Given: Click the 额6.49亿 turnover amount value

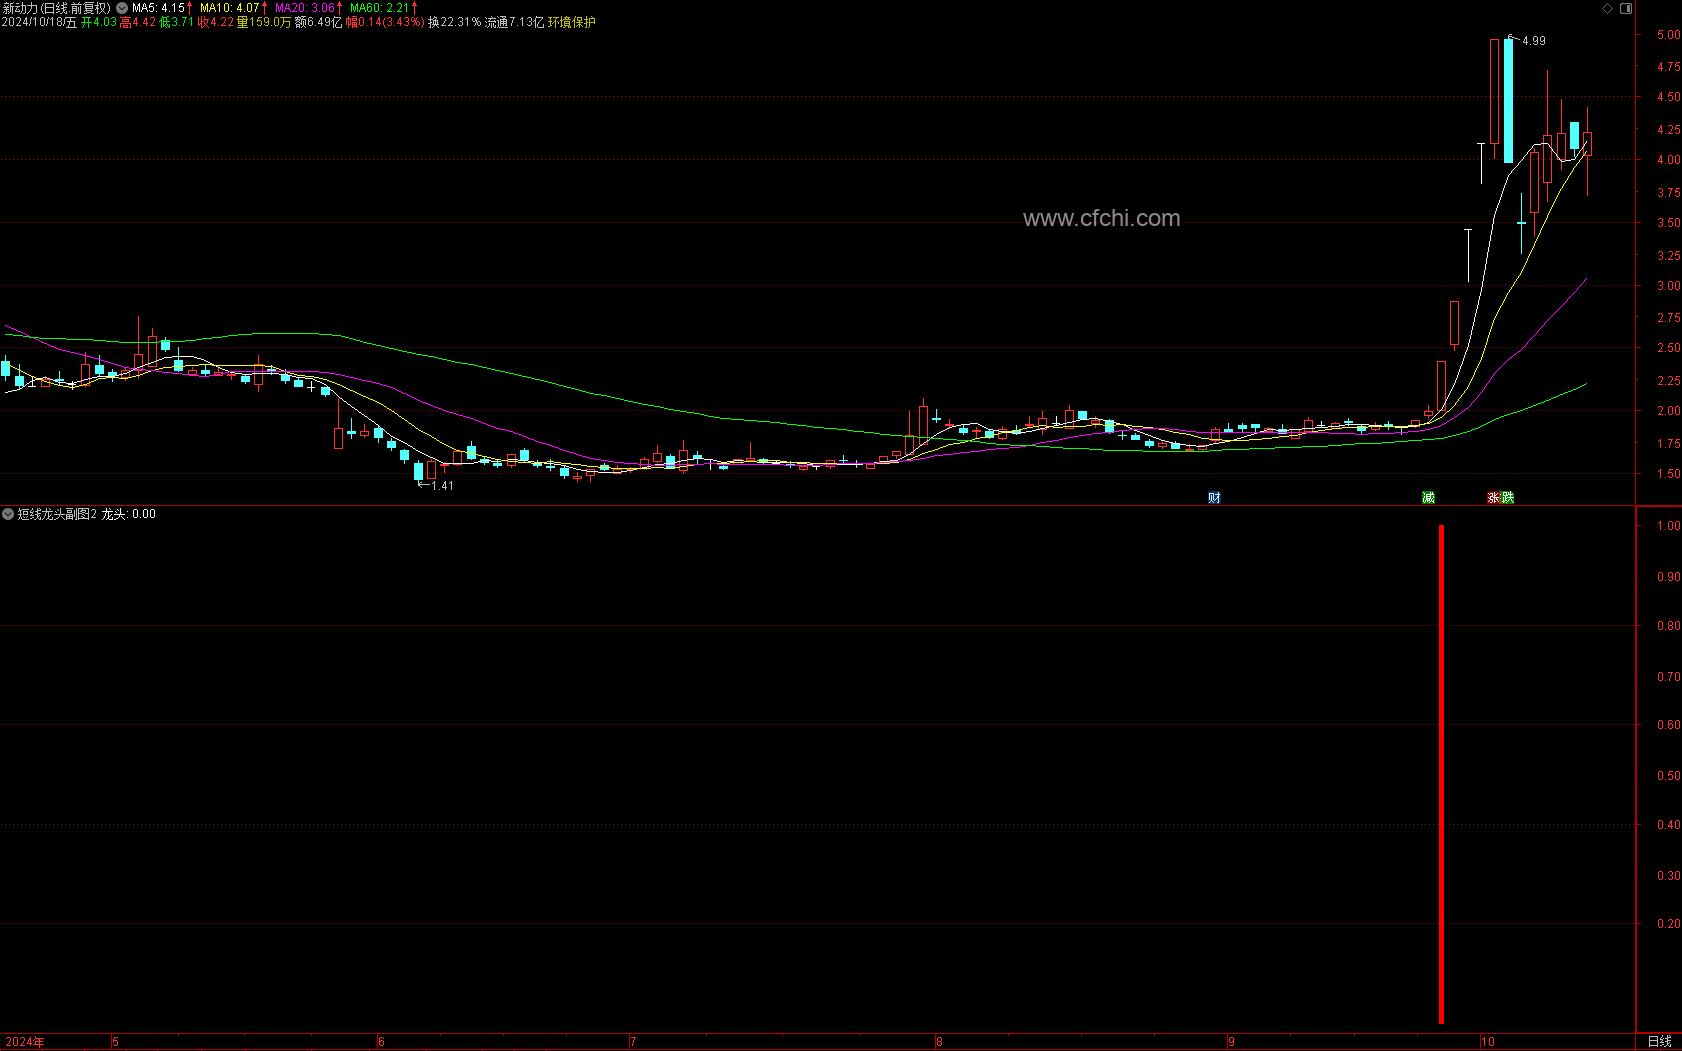Looking at the screenshot, I should tap(318, 22).
